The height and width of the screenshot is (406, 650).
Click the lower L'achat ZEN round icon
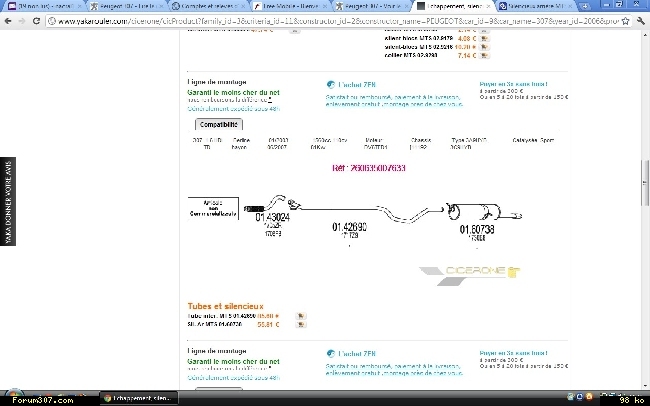330,354
